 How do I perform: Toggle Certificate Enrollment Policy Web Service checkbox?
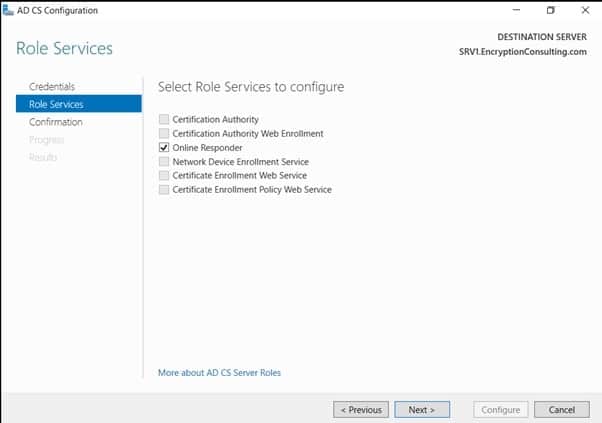click(x=164, y=189)
